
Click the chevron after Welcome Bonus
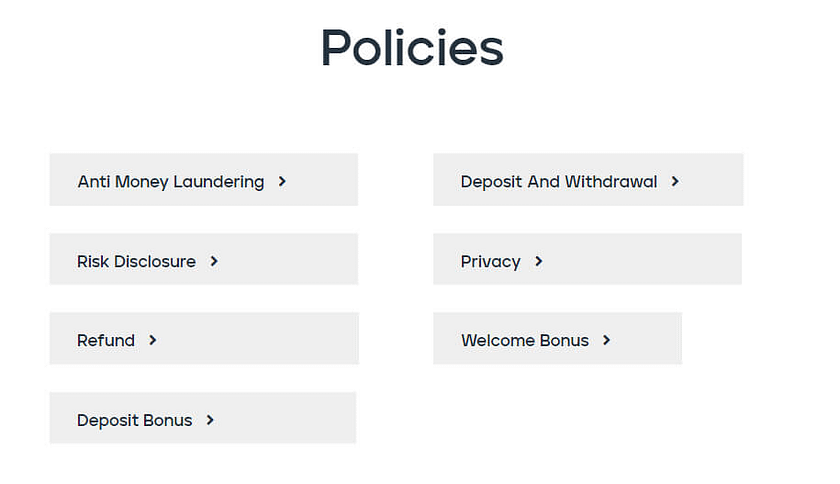click(606, 340)
